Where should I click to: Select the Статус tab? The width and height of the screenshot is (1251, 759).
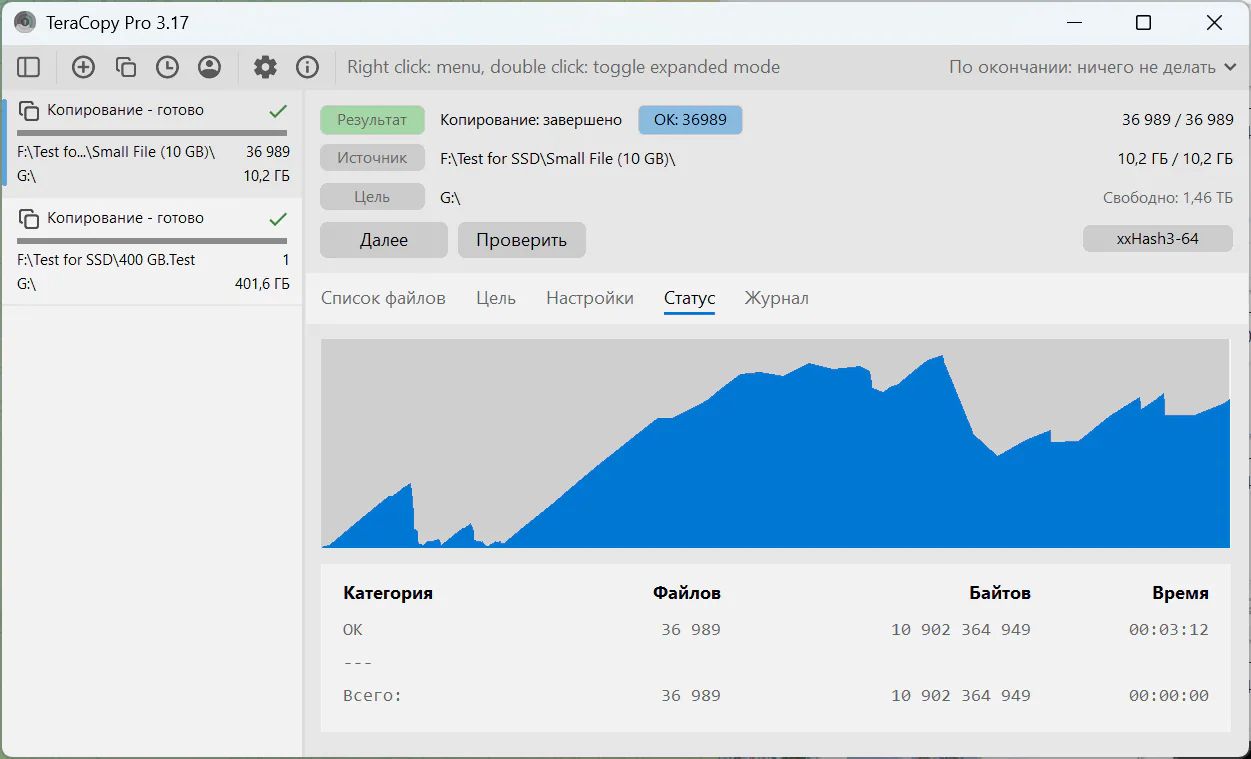coord(689,298)
